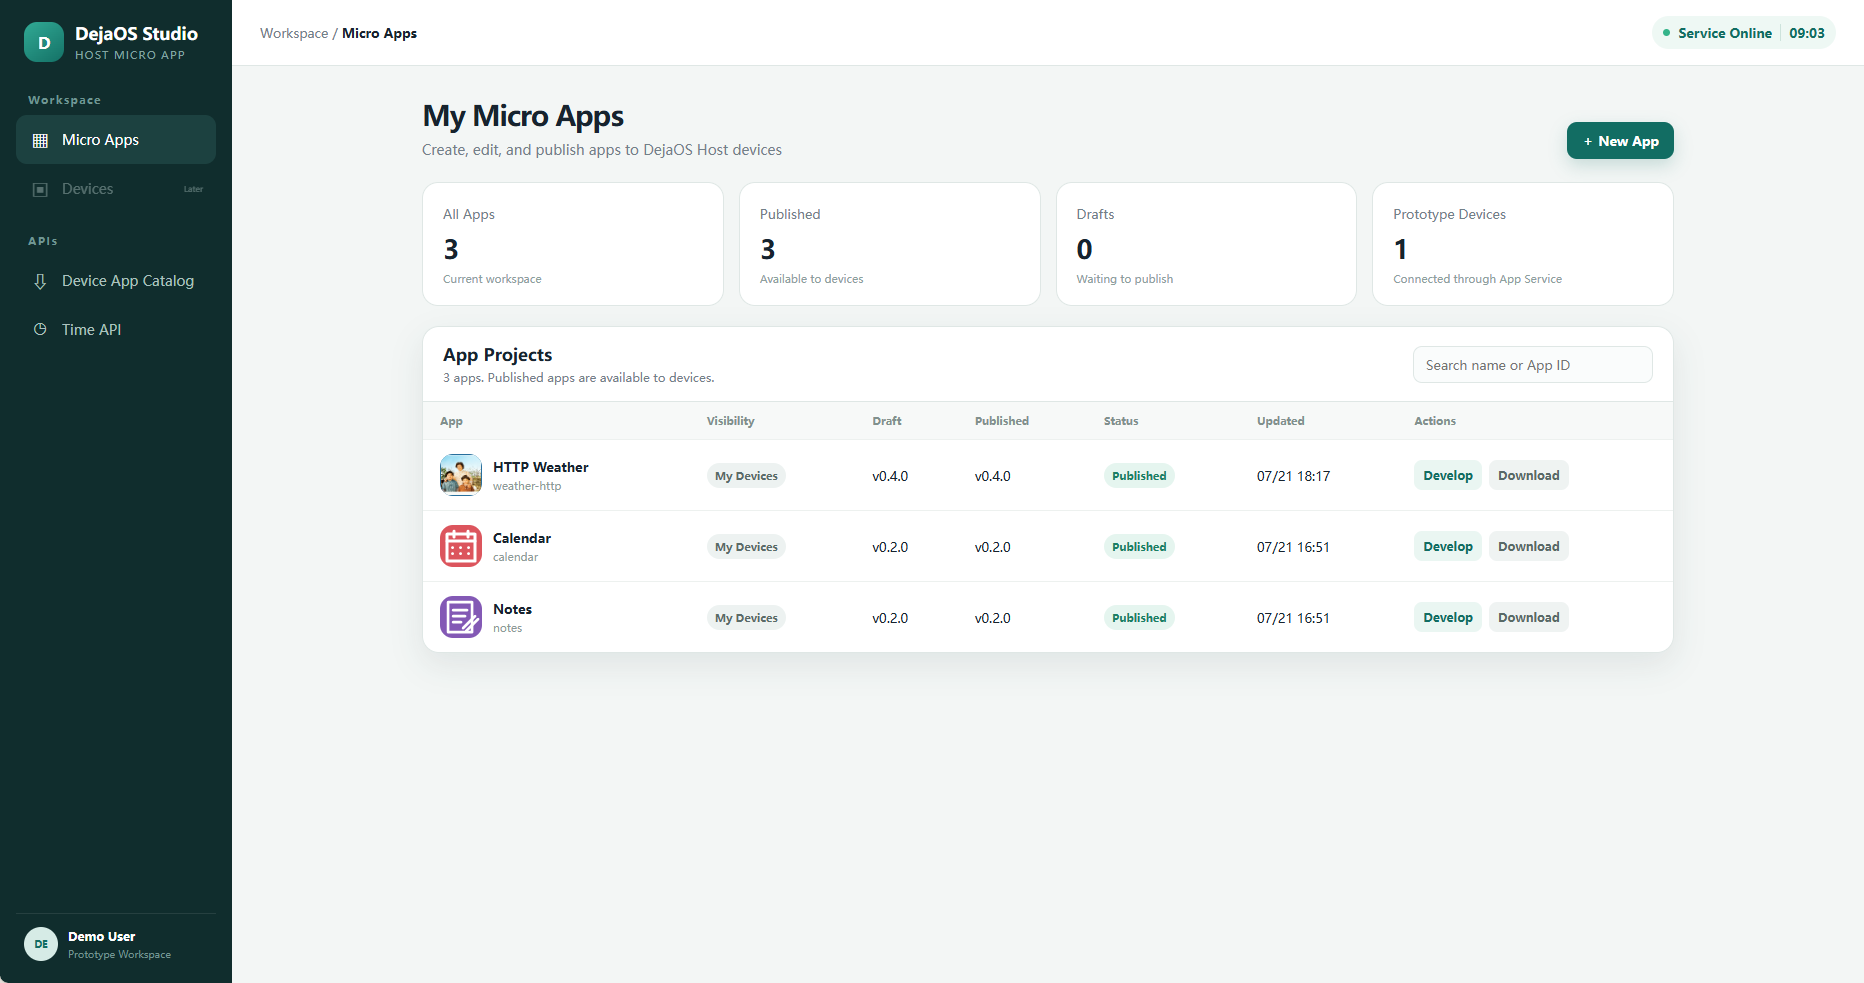Open Micro Apps in the sidebar
This screenshot has width=1864, height=983.
click(116, 140)
